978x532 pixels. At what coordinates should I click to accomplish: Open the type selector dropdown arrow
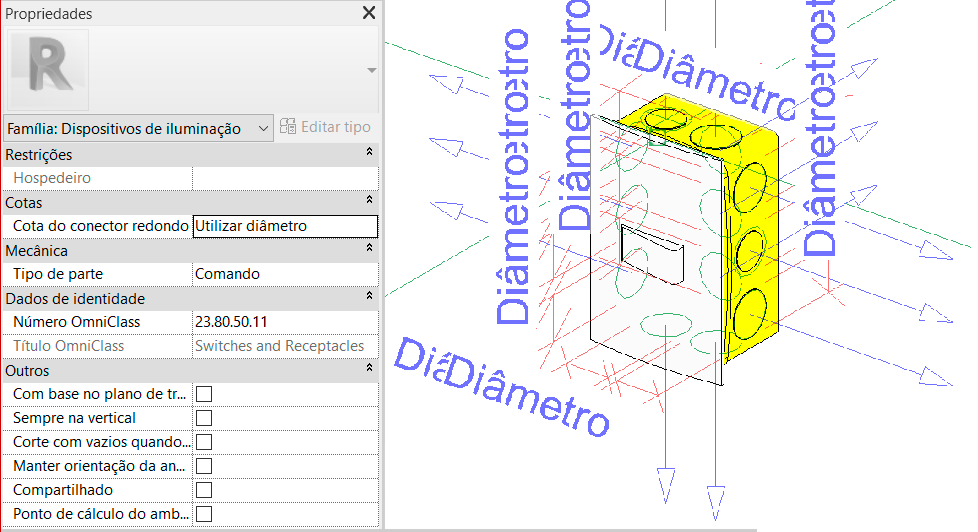[372, 70]
